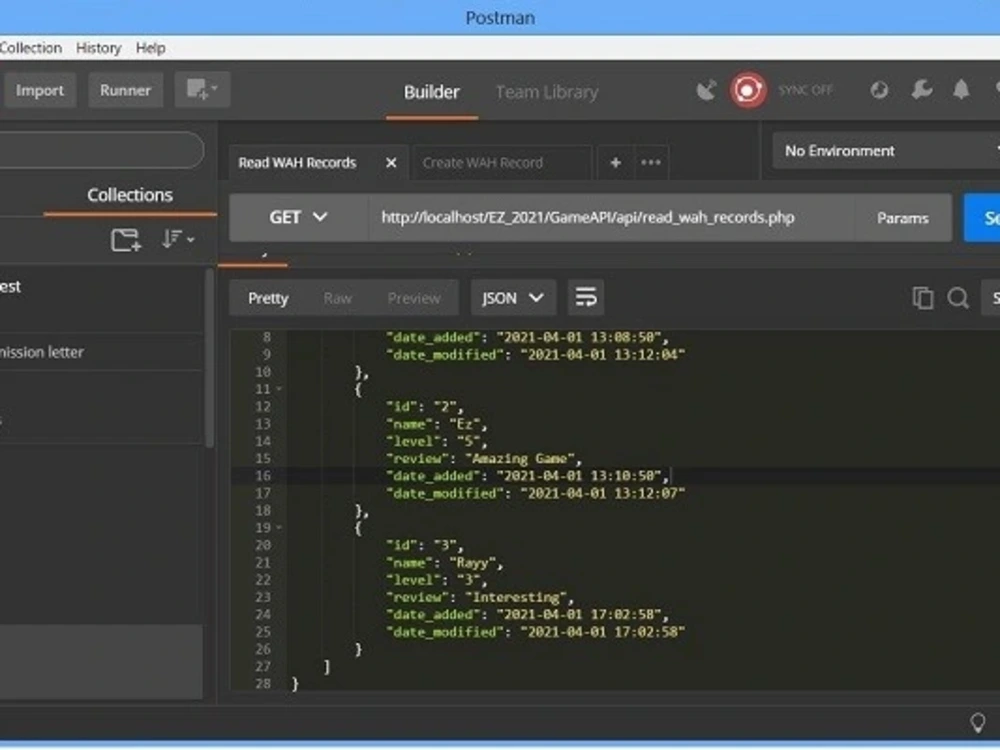Click date_modified 13:12:07 line
Image resolution: width=1000 pixels, height=750 pixels.
point(535,494)
